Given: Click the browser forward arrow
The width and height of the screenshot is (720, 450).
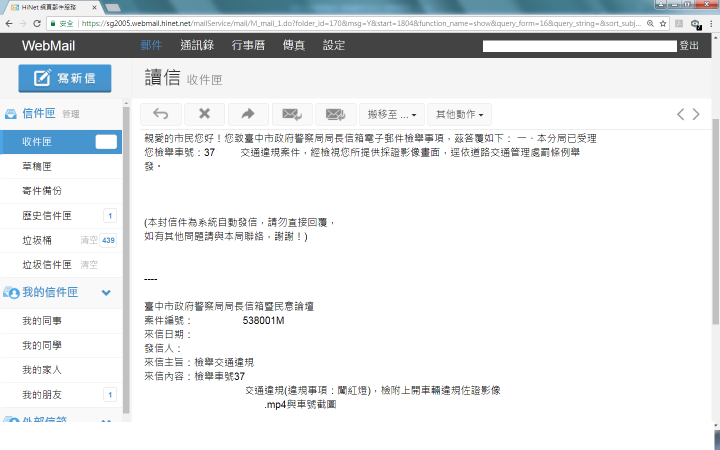Looking at the screenshot, I should click(22, 23).
